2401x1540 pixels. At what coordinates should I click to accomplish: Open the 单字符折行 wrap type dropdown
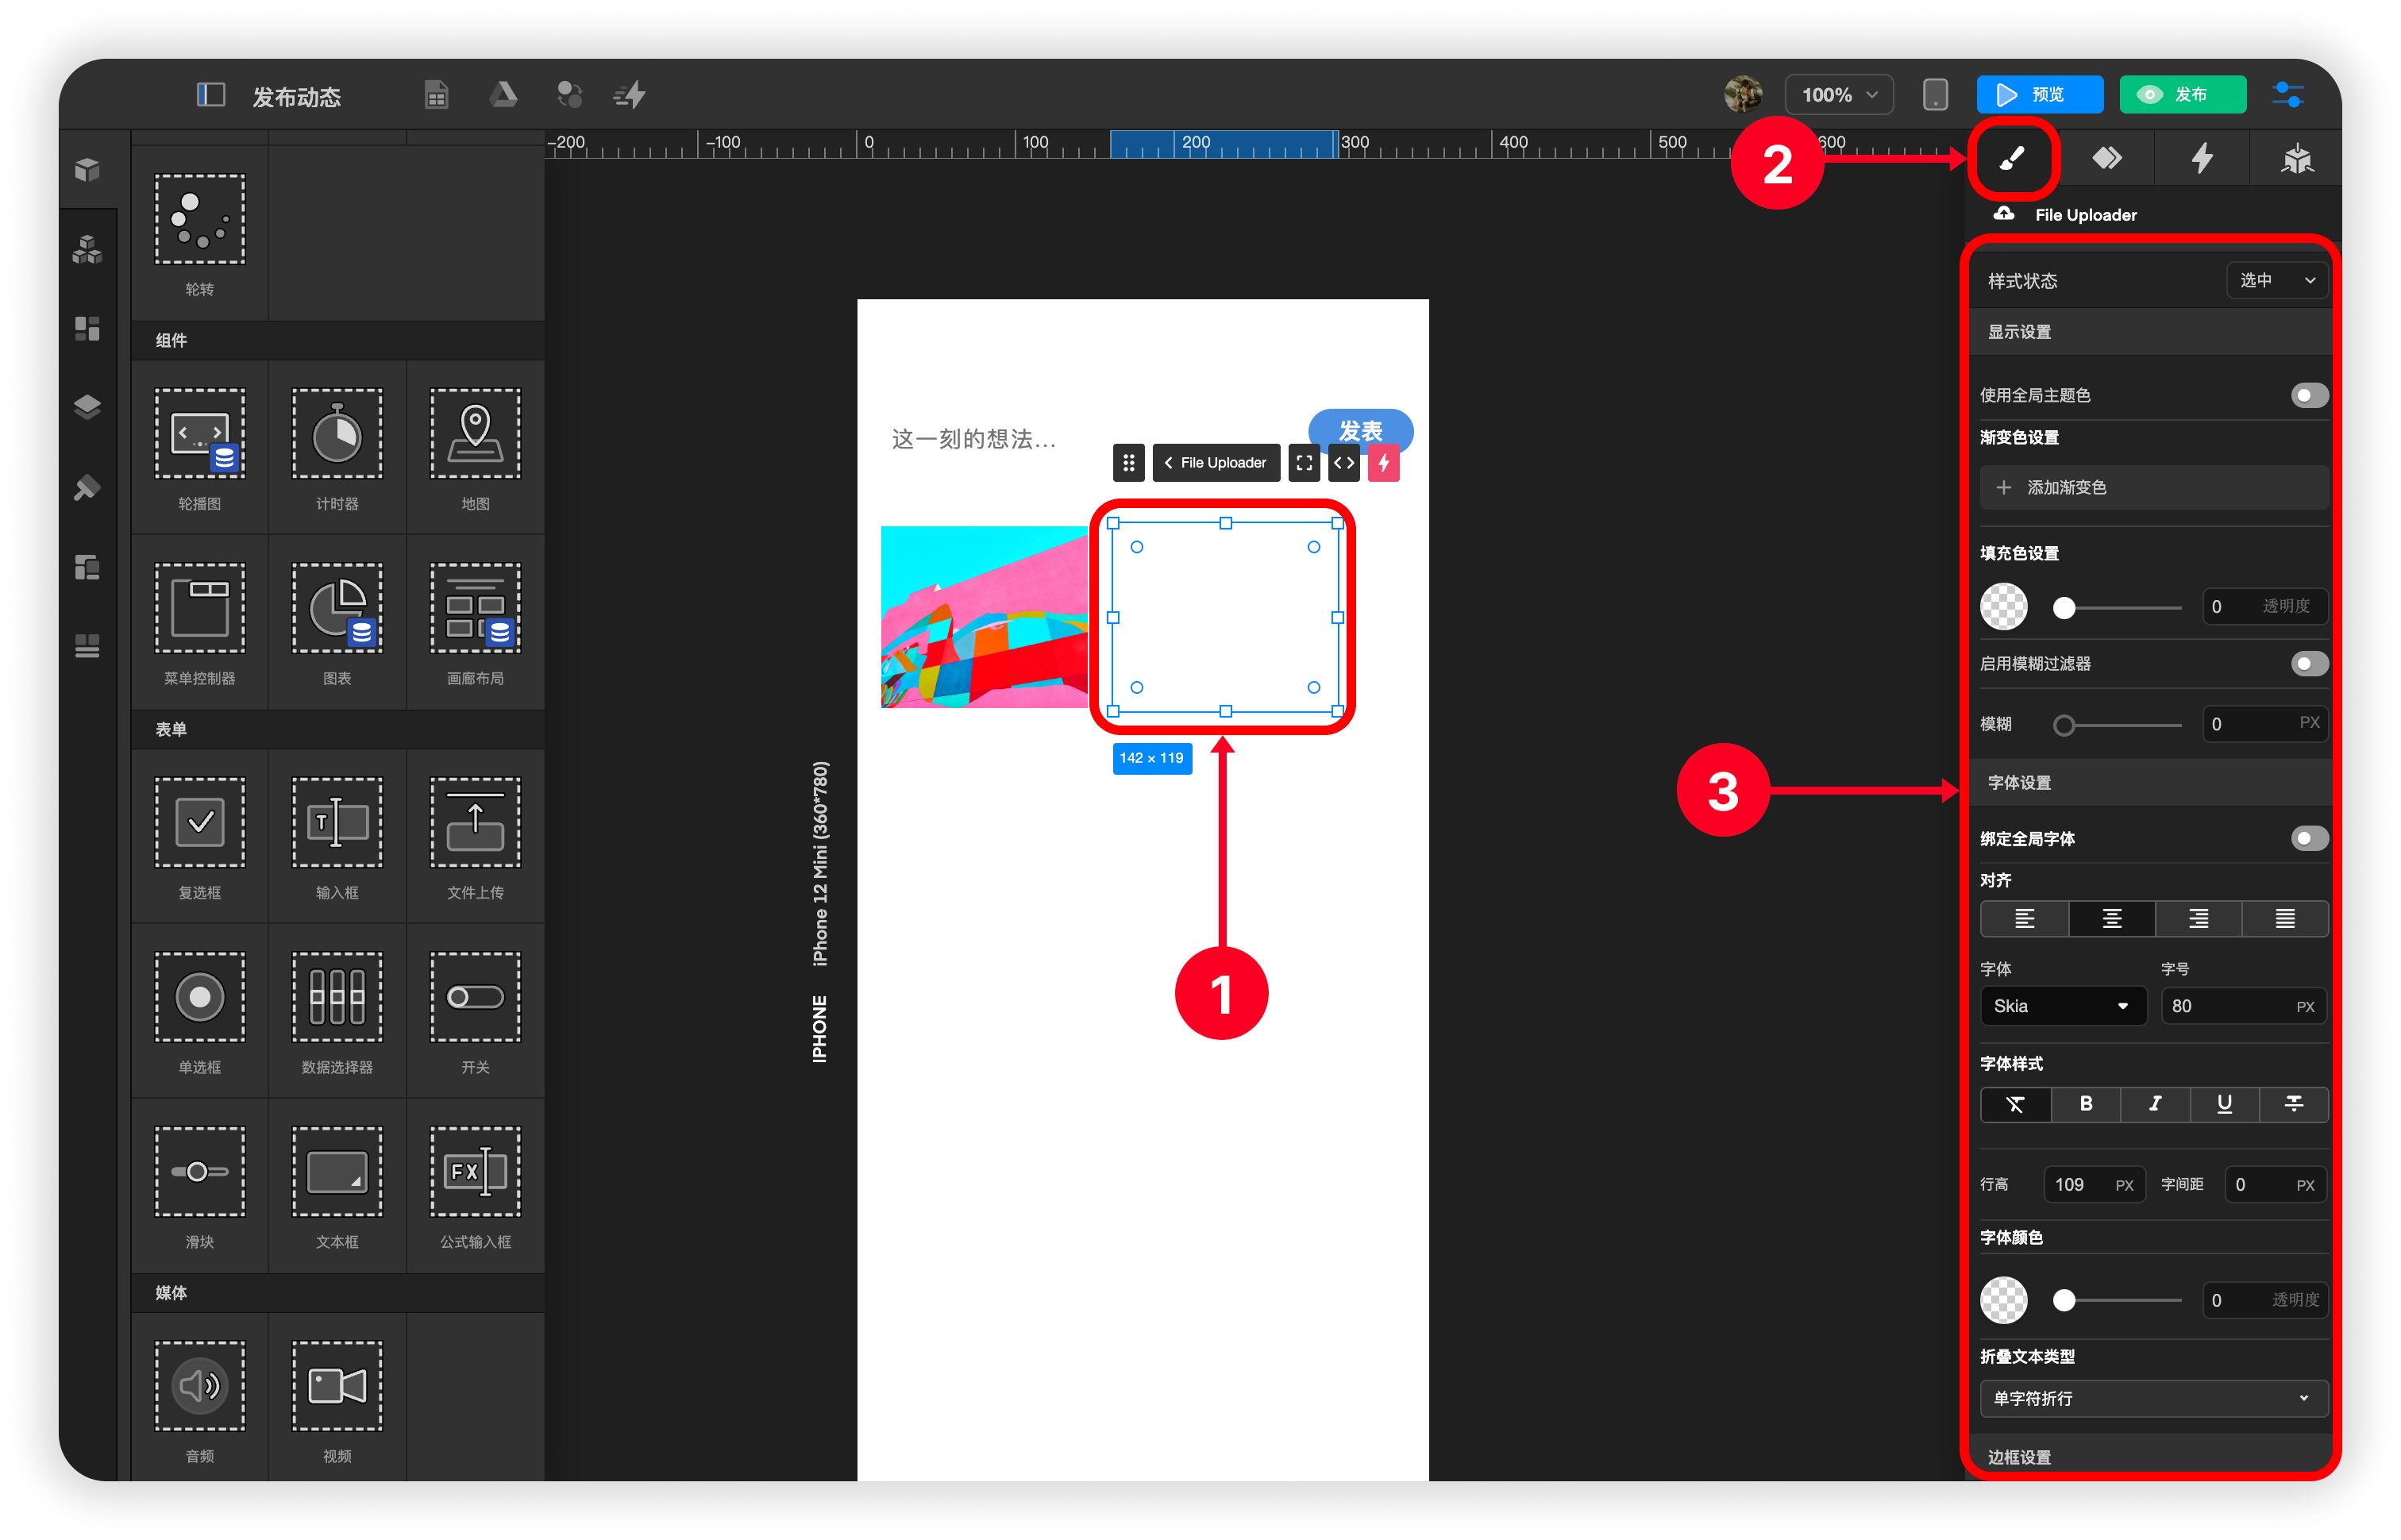click(x=2153, y=1398)
